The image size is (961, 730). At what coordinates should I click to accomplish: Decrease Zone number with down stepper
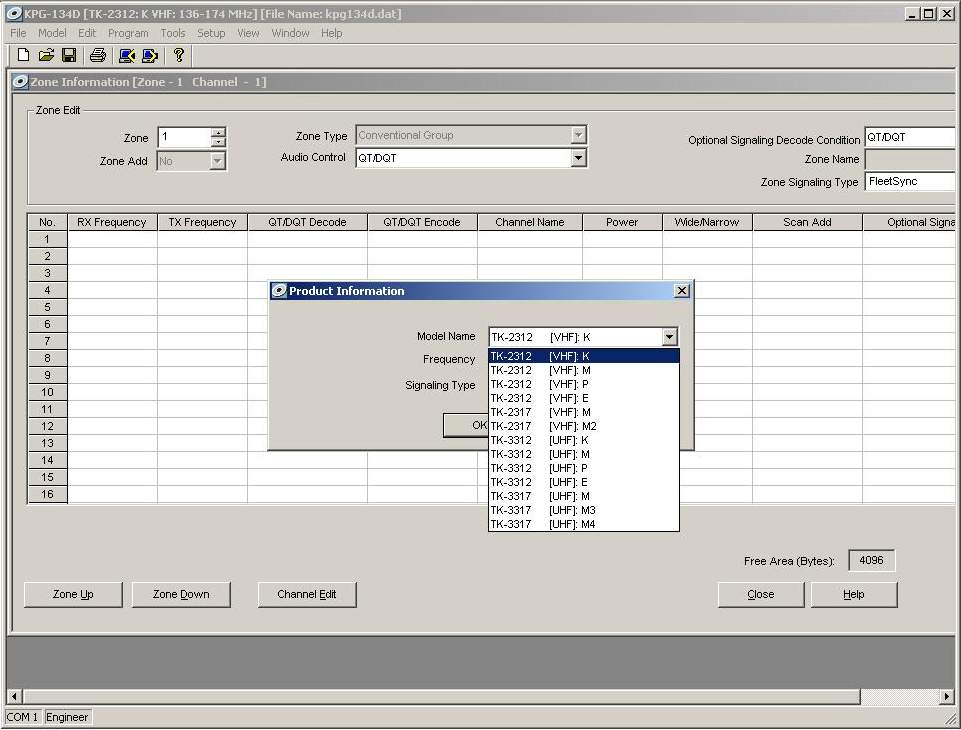pos(218,142)
